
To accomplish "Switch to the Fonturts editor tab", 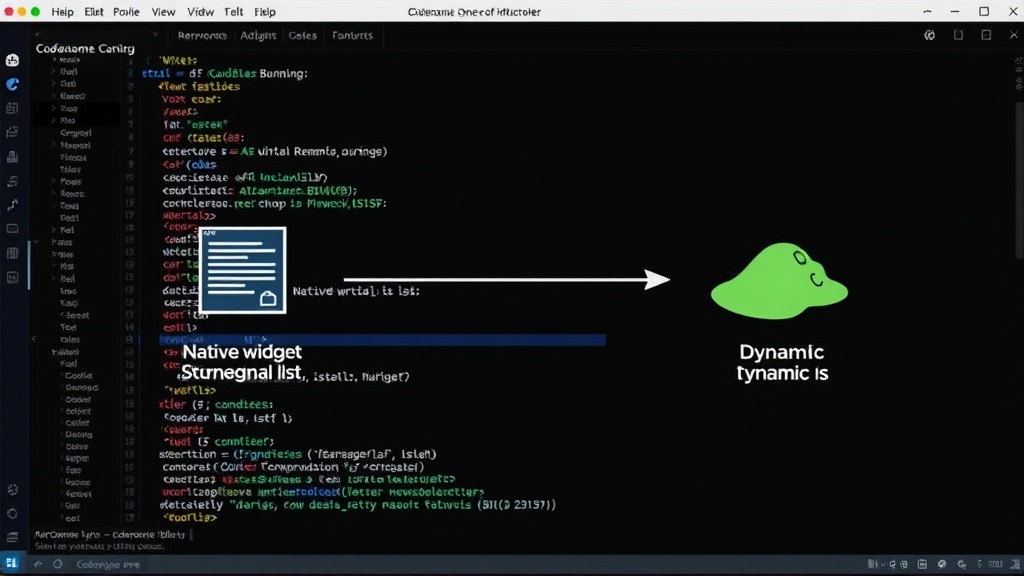I will pos(352,35).
